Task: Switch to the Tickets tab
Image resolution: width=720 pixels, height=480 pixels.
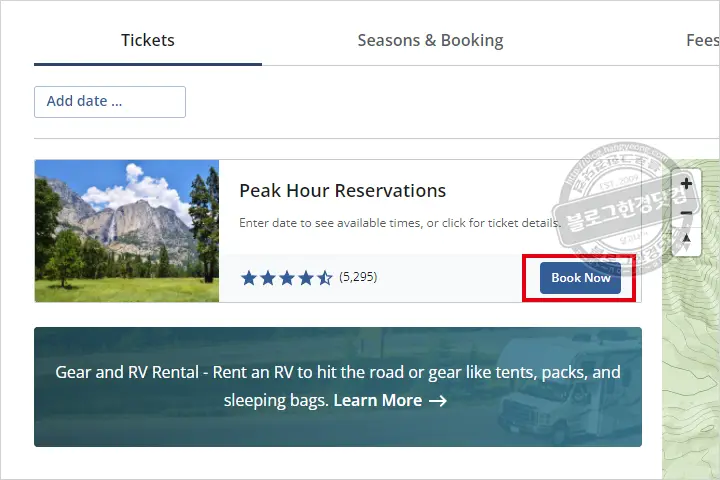Action: click(148, 41)
